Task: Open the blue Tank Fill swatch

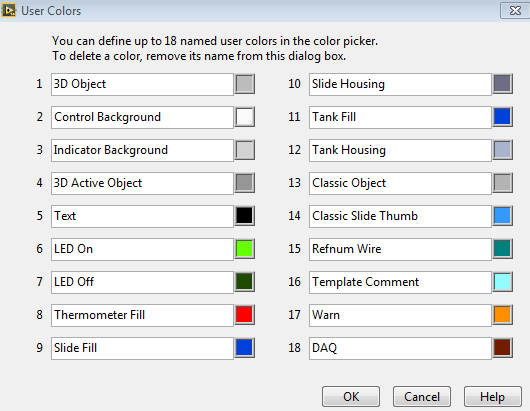Action: (x=502, y=117)
